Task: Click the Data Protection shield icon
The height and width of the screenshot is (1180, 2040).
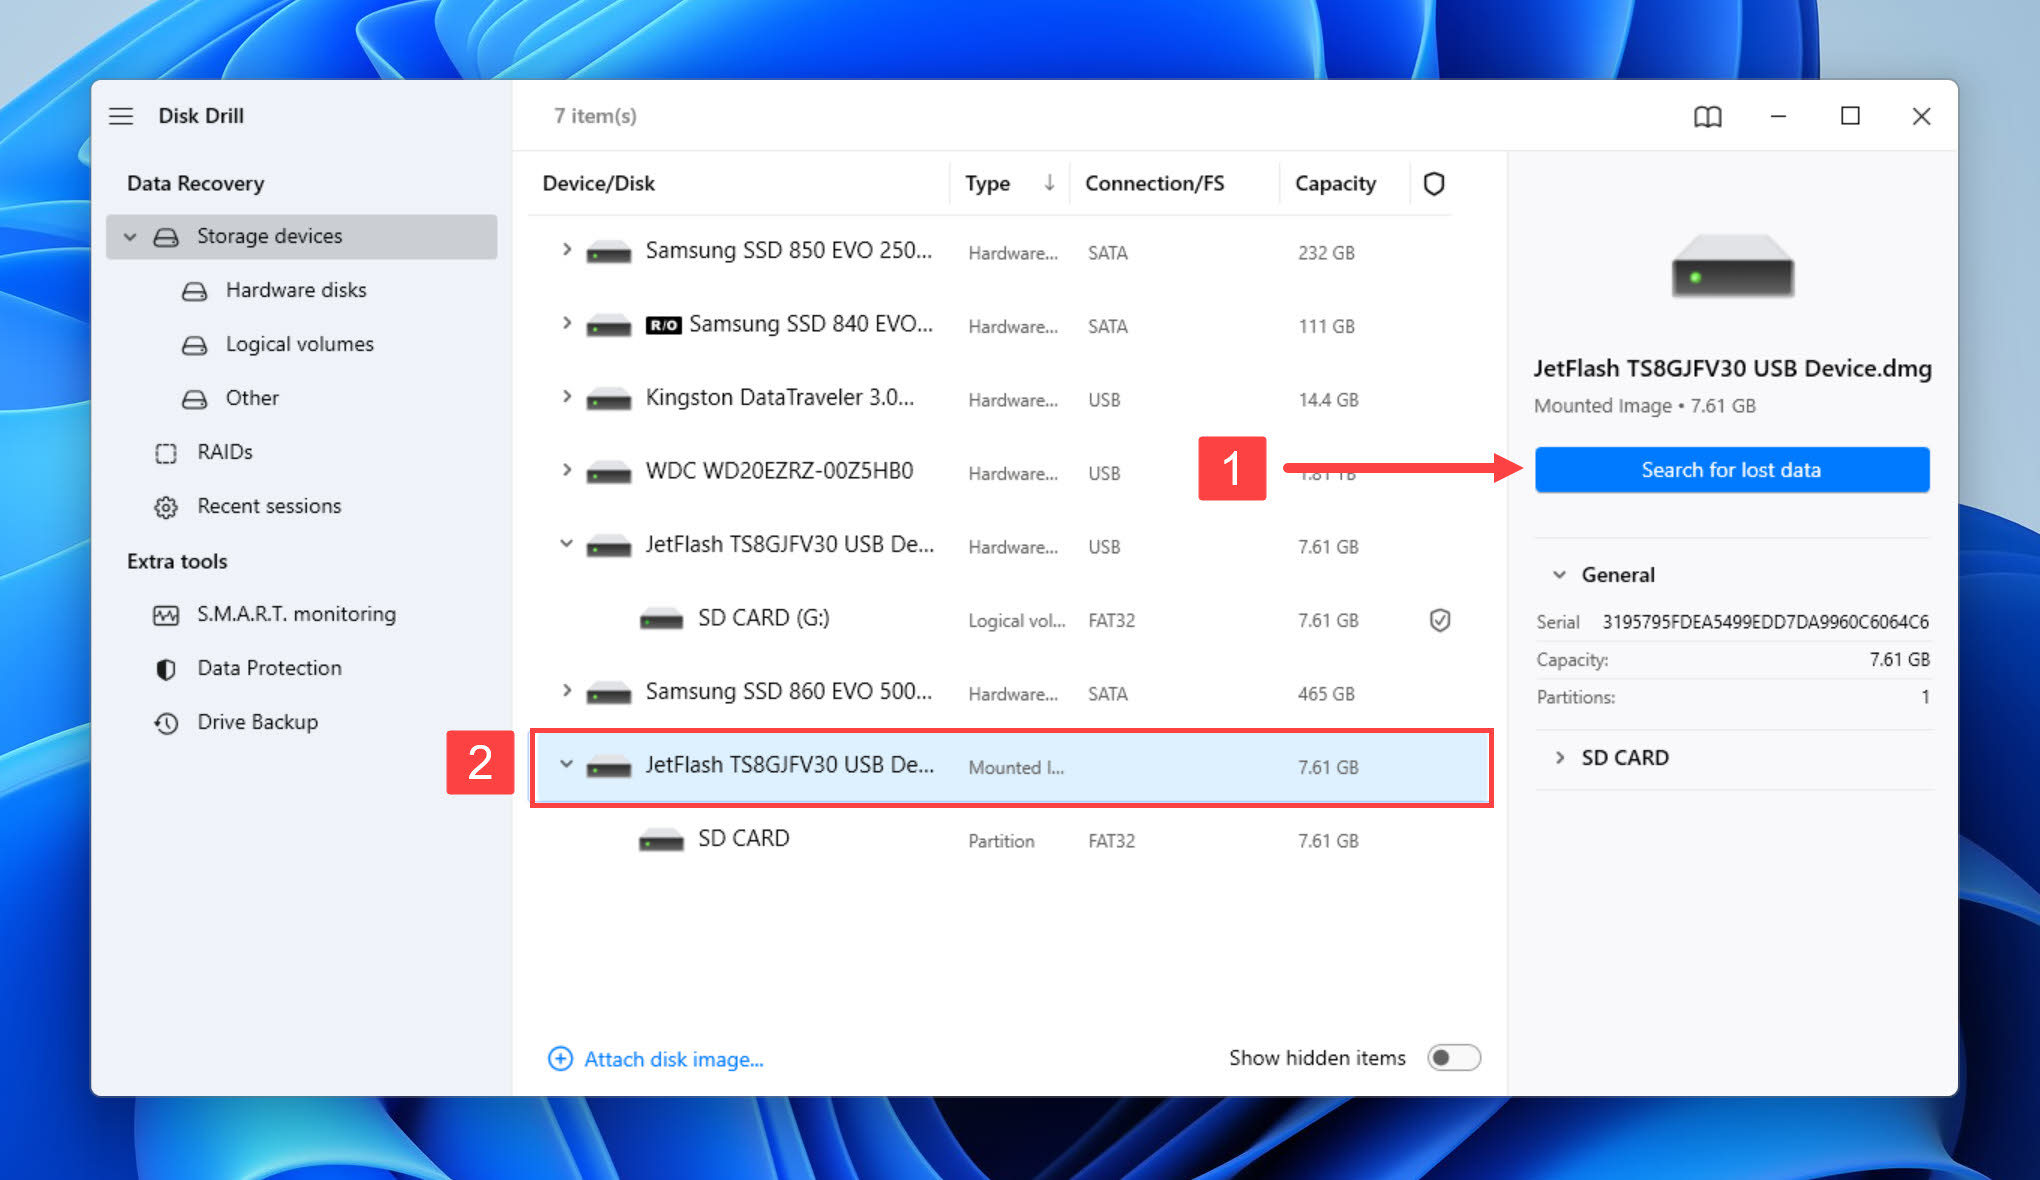Action: click(166, 669)
